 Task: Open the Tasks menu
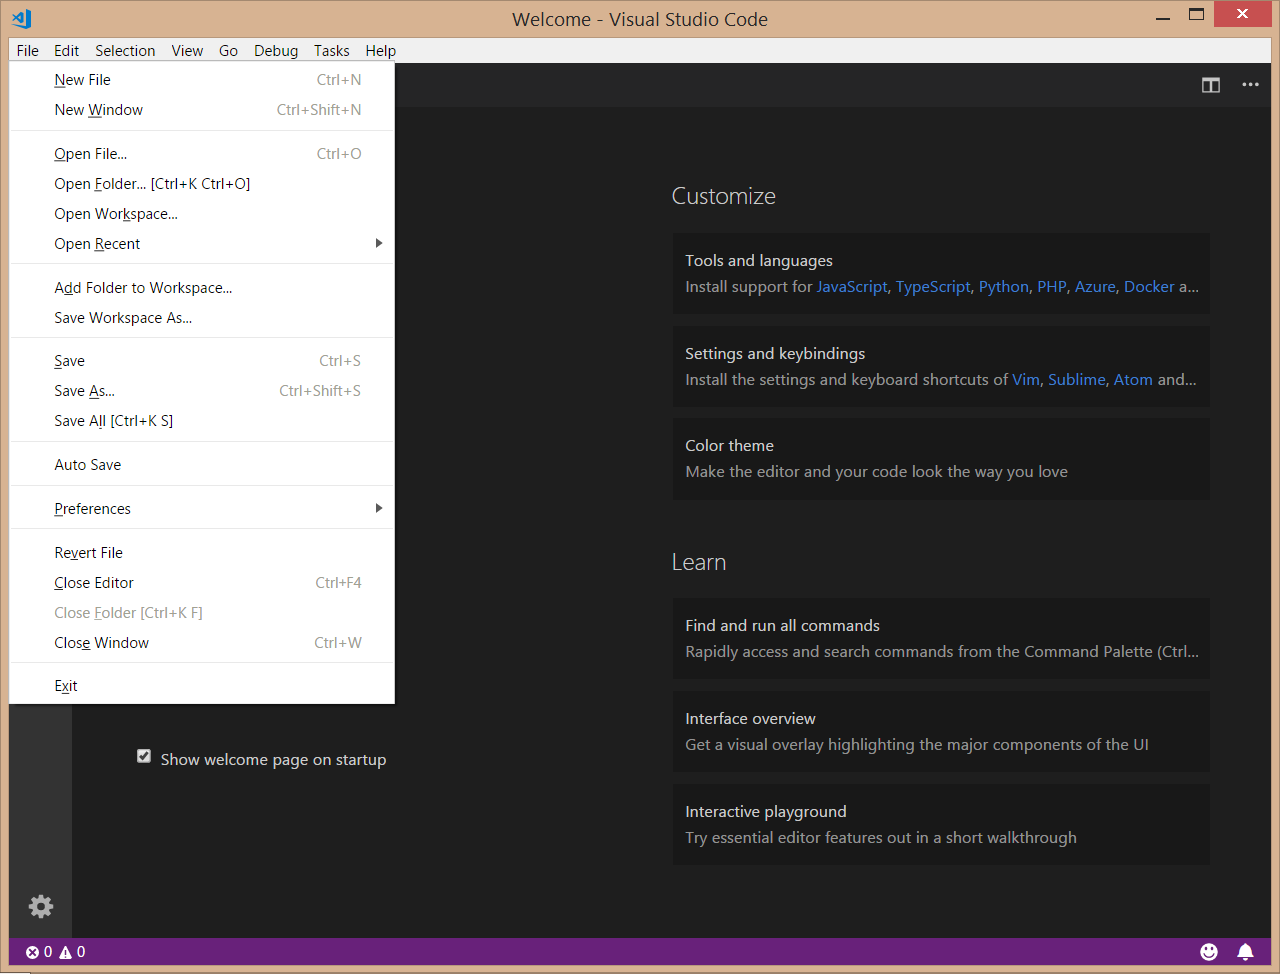[x=332, y=51]
